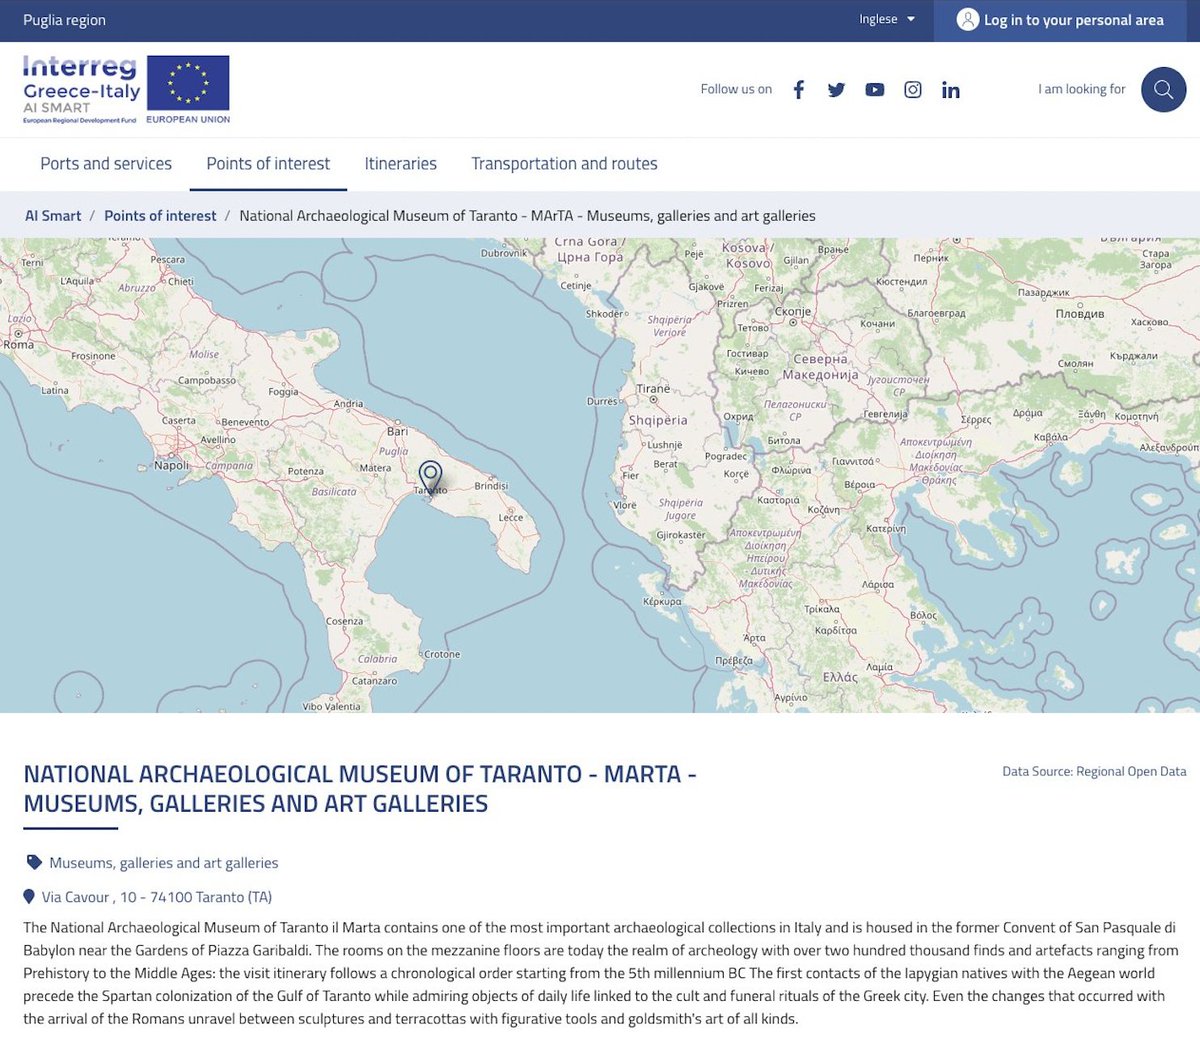This screenshot has height=1038, width=1200.
Task: Click the Taranto map location pin
Action: click(x=430, y=477)
